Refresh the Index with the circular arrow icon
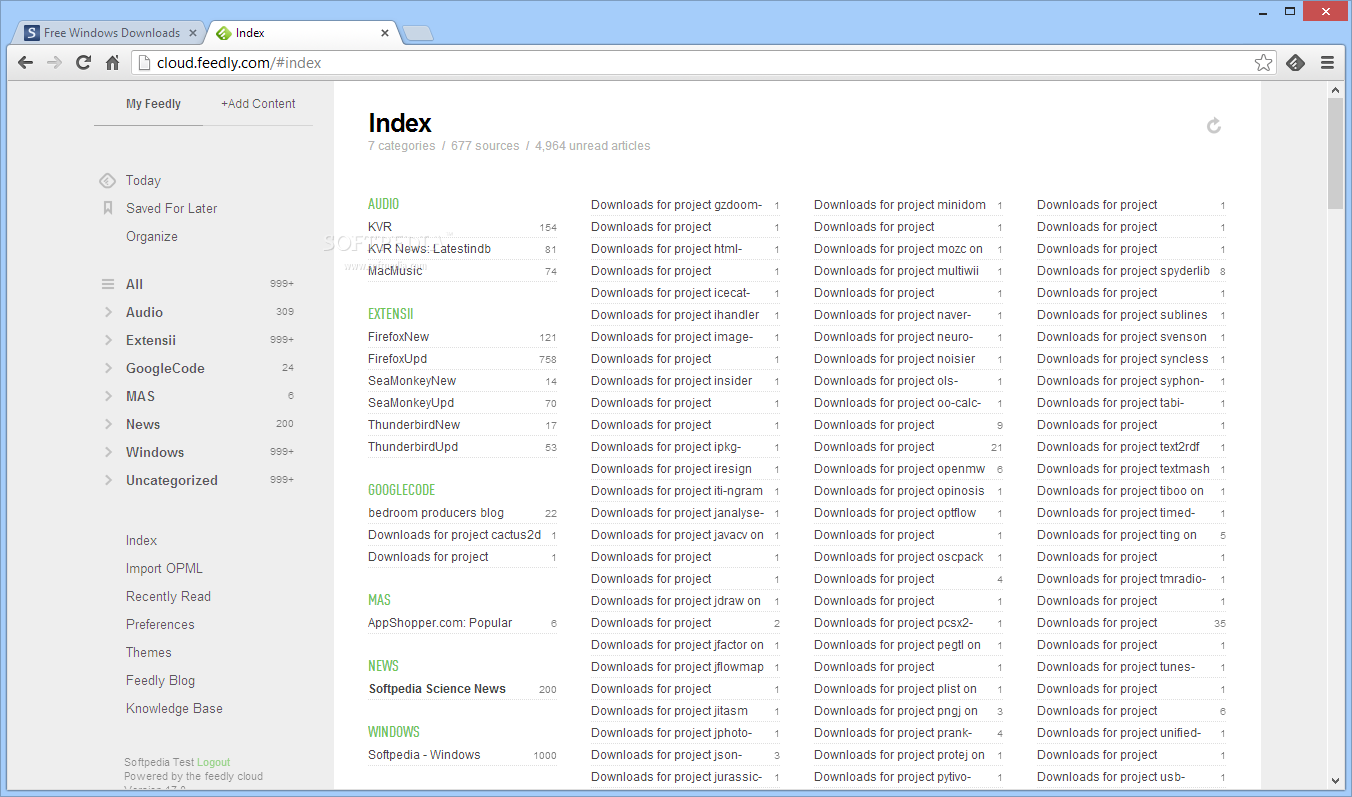 (x=1214, y=125)
